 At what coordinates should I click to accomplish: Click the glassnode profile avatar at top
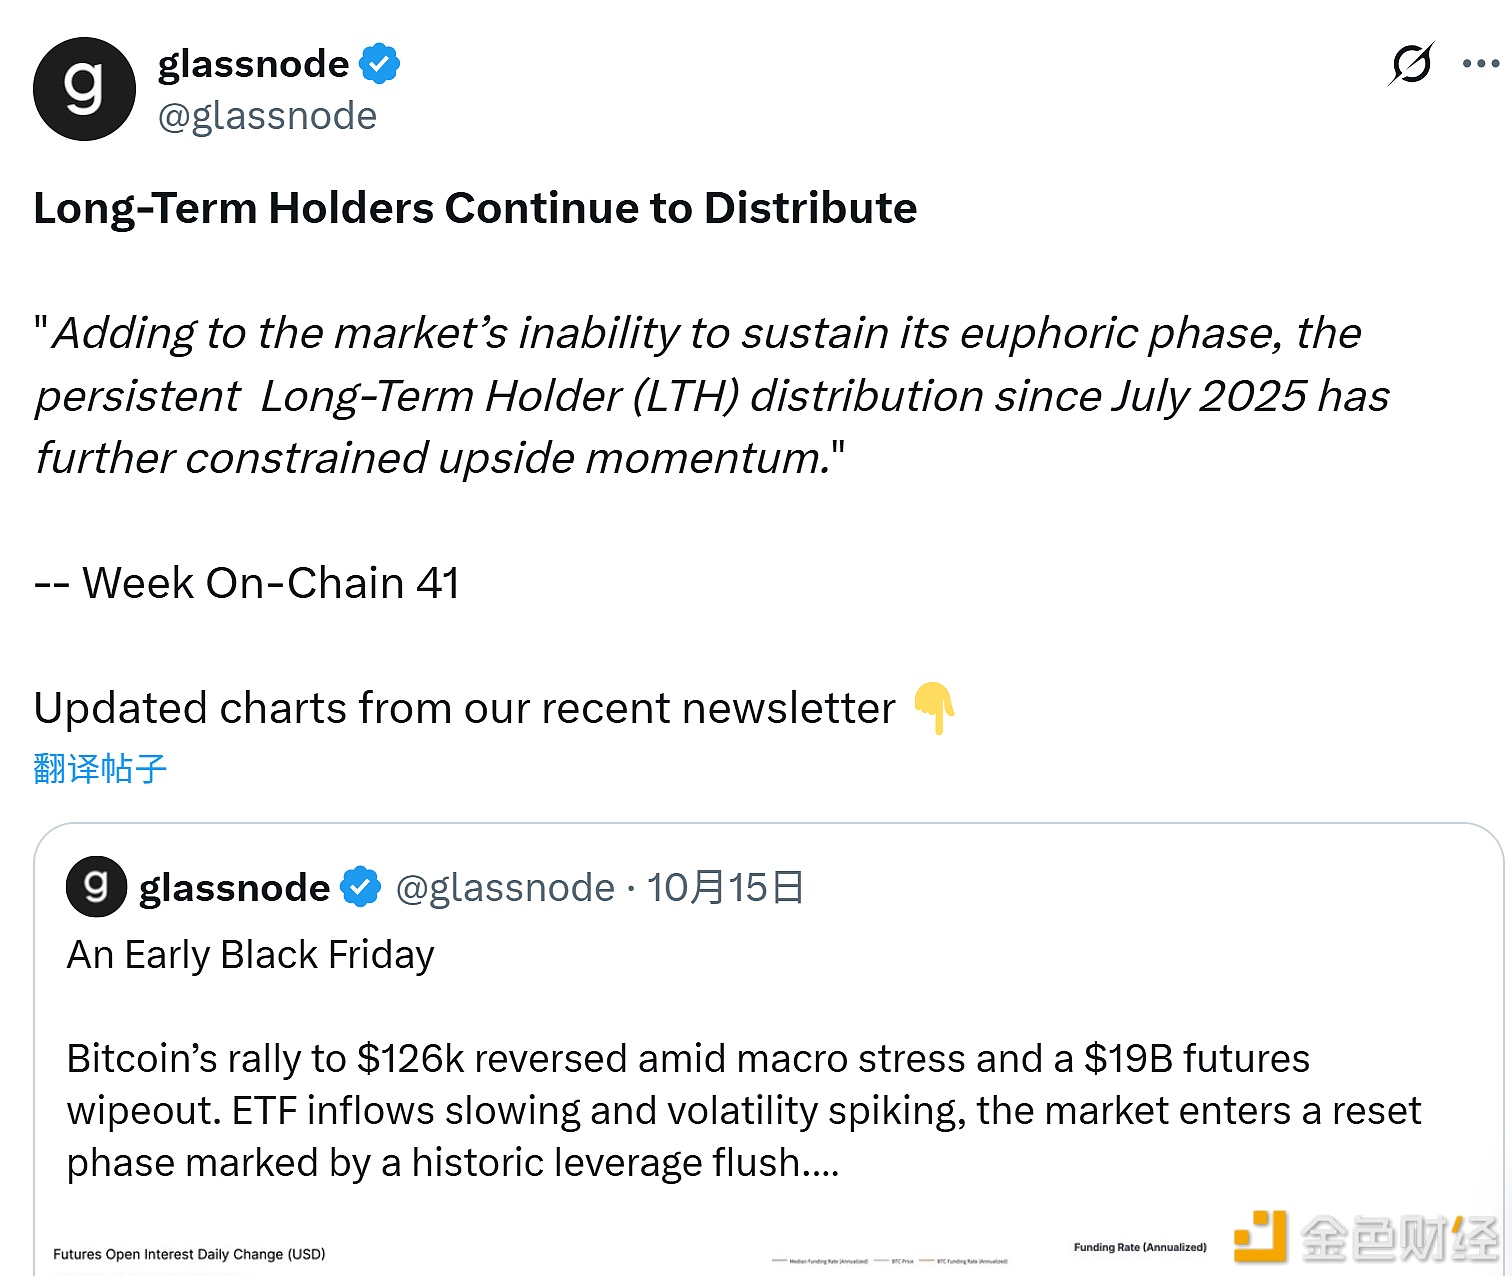click(x=84, y=89)
